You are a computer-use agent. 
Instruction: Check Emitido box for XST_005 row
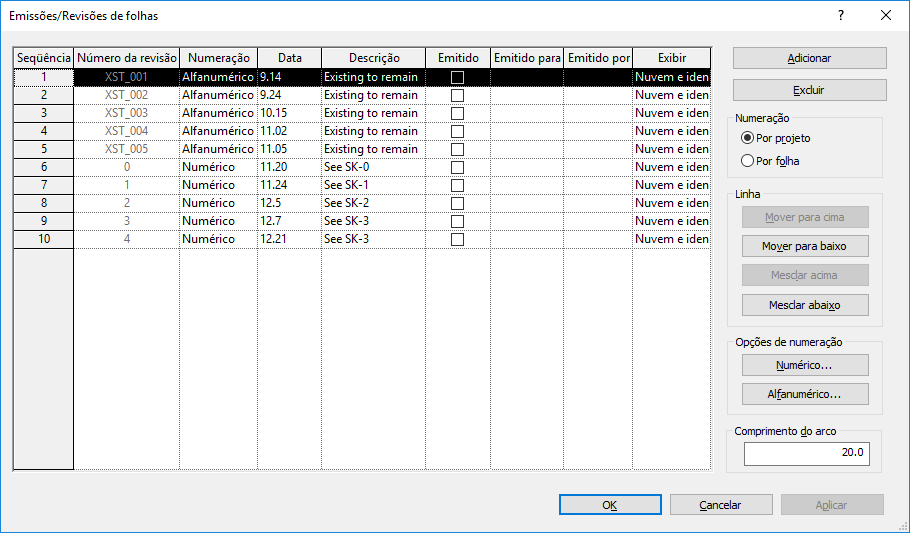pyautogui.click(x=457, y=149)
